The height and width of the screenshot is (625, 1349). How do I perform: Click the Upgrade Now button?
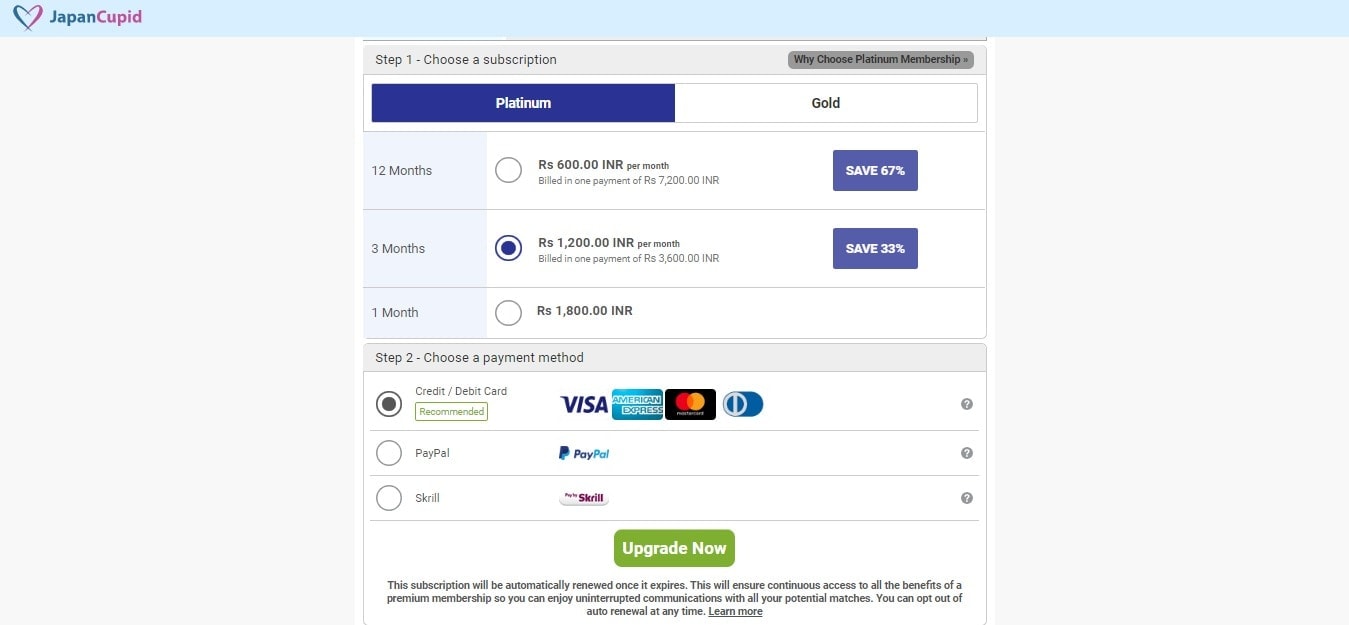pyautogui.click(x=674, y=548)
